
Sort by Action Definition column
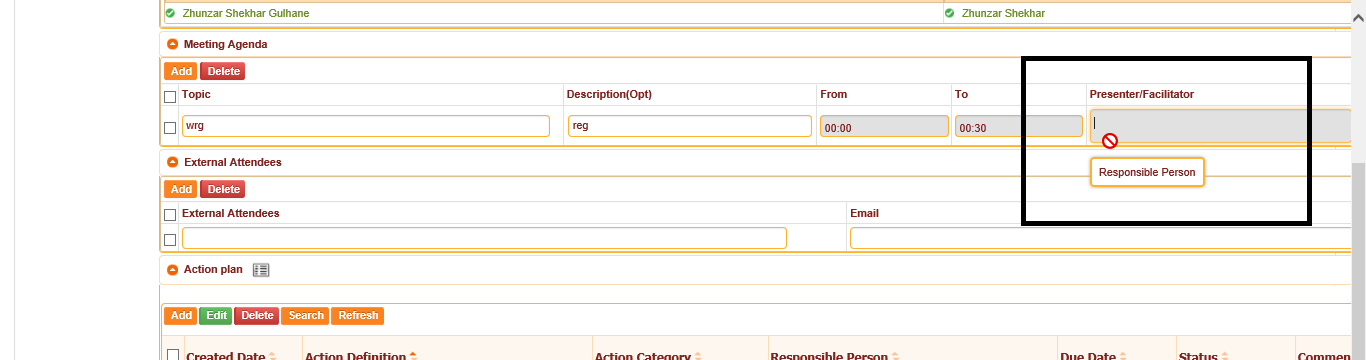coord(413,357)
